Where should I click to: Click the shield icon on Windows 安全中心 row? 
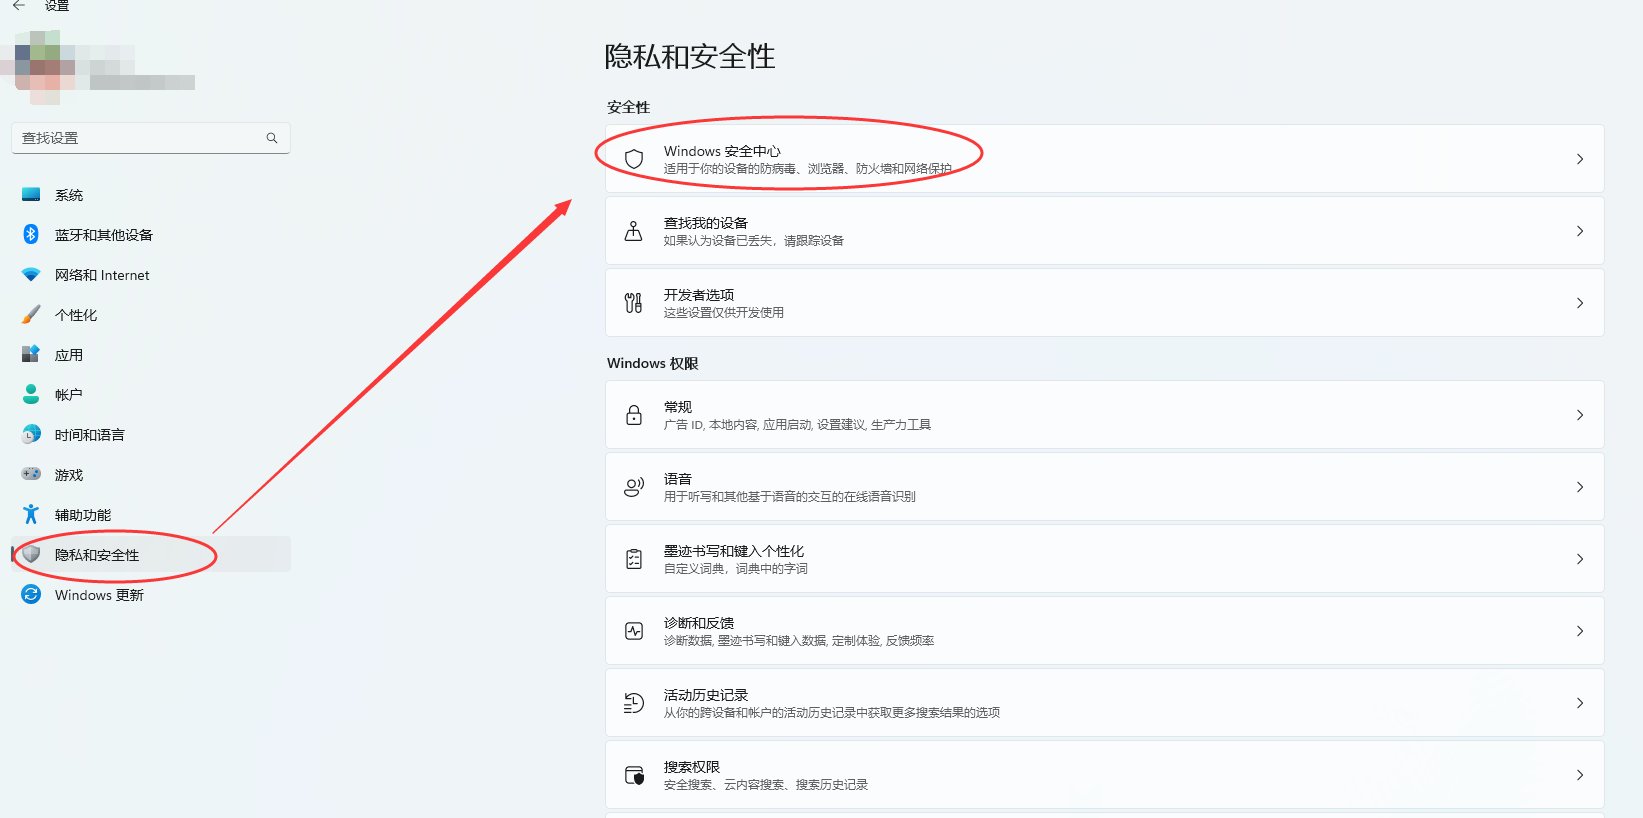click(634, 159)
